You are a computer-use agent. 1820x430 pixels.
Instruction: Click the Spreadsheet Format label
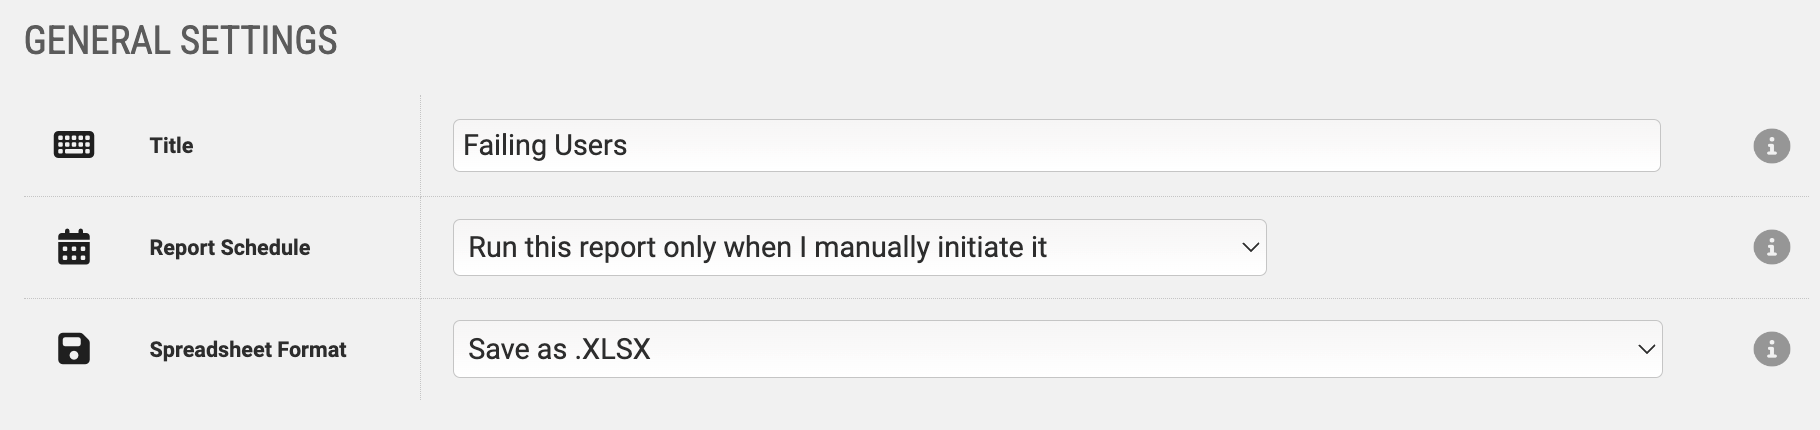[x=248, y=350]
